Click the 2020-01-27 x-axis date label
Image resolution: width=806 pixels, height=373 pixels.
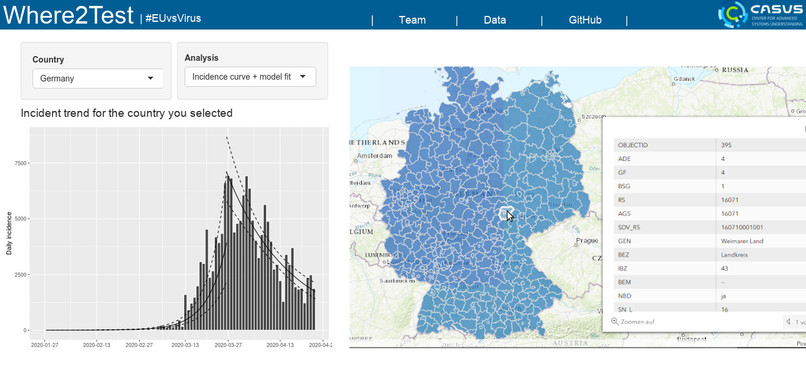45,345
